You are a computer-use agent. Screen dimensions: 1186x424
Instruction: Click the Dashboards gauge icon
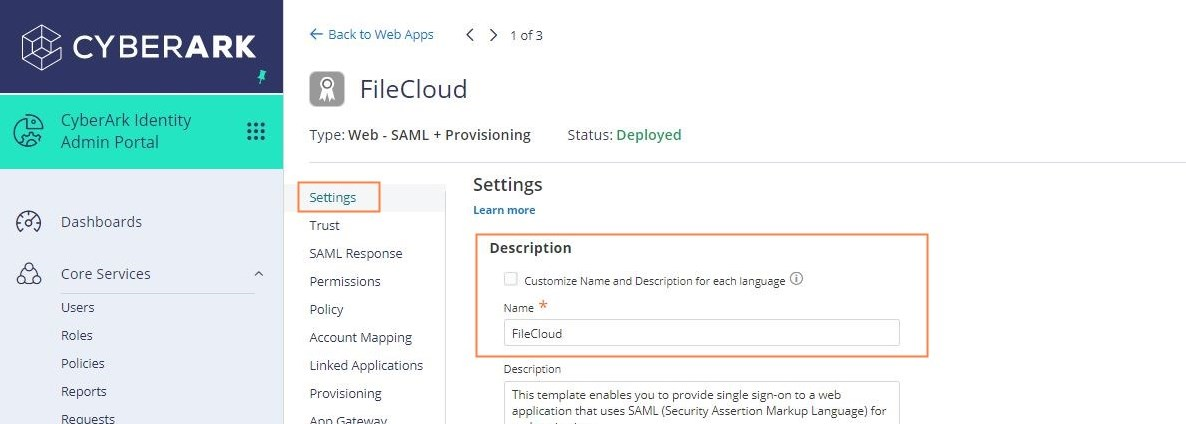point(29,222)
